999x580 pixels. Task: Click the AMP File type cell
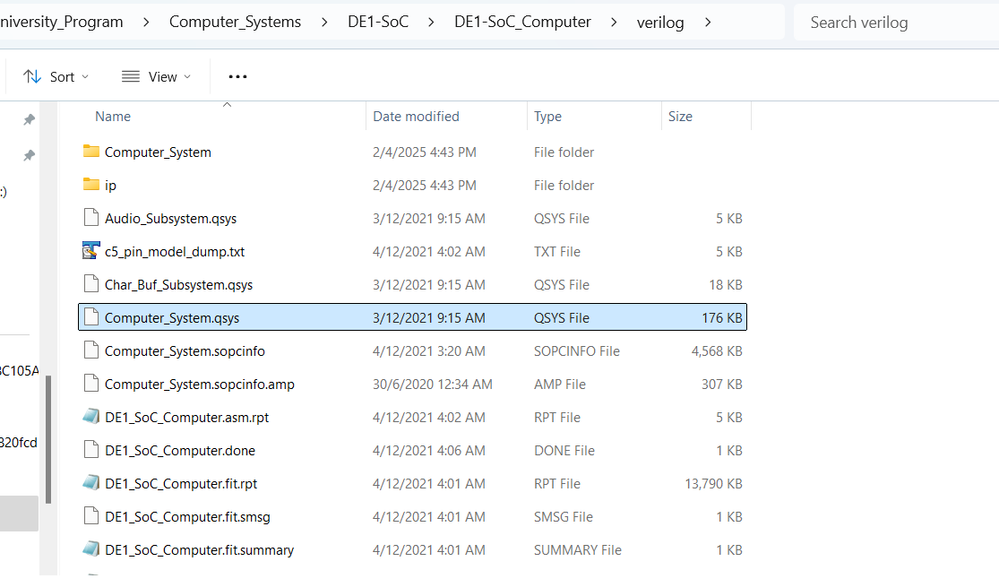point(559,384)
